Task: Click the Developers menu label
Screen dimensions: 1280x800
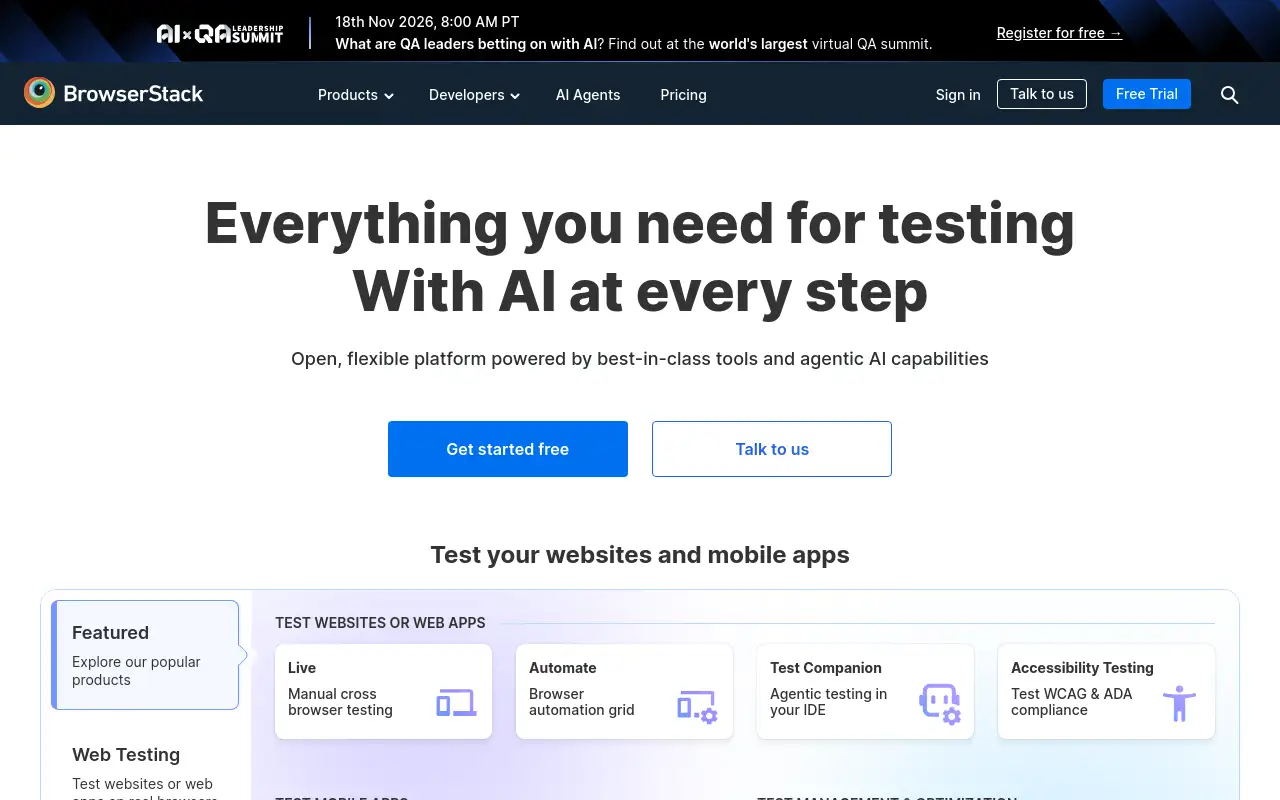Action: tap(467, 95)
